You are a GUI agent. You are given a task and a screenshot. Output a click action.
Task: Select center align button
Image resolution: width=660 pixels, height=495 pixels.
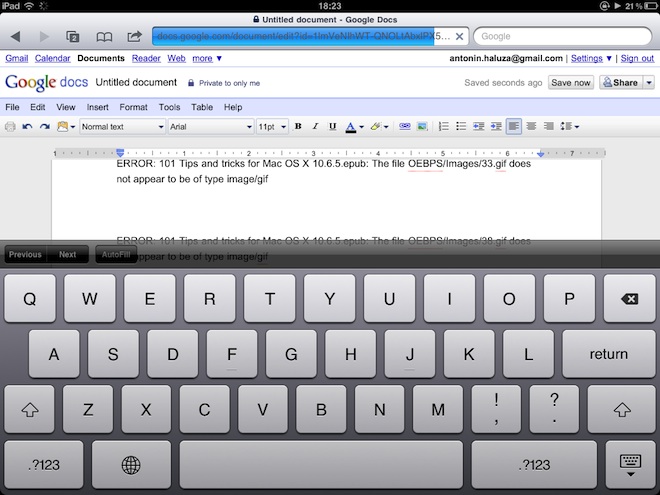pos(531,126)
